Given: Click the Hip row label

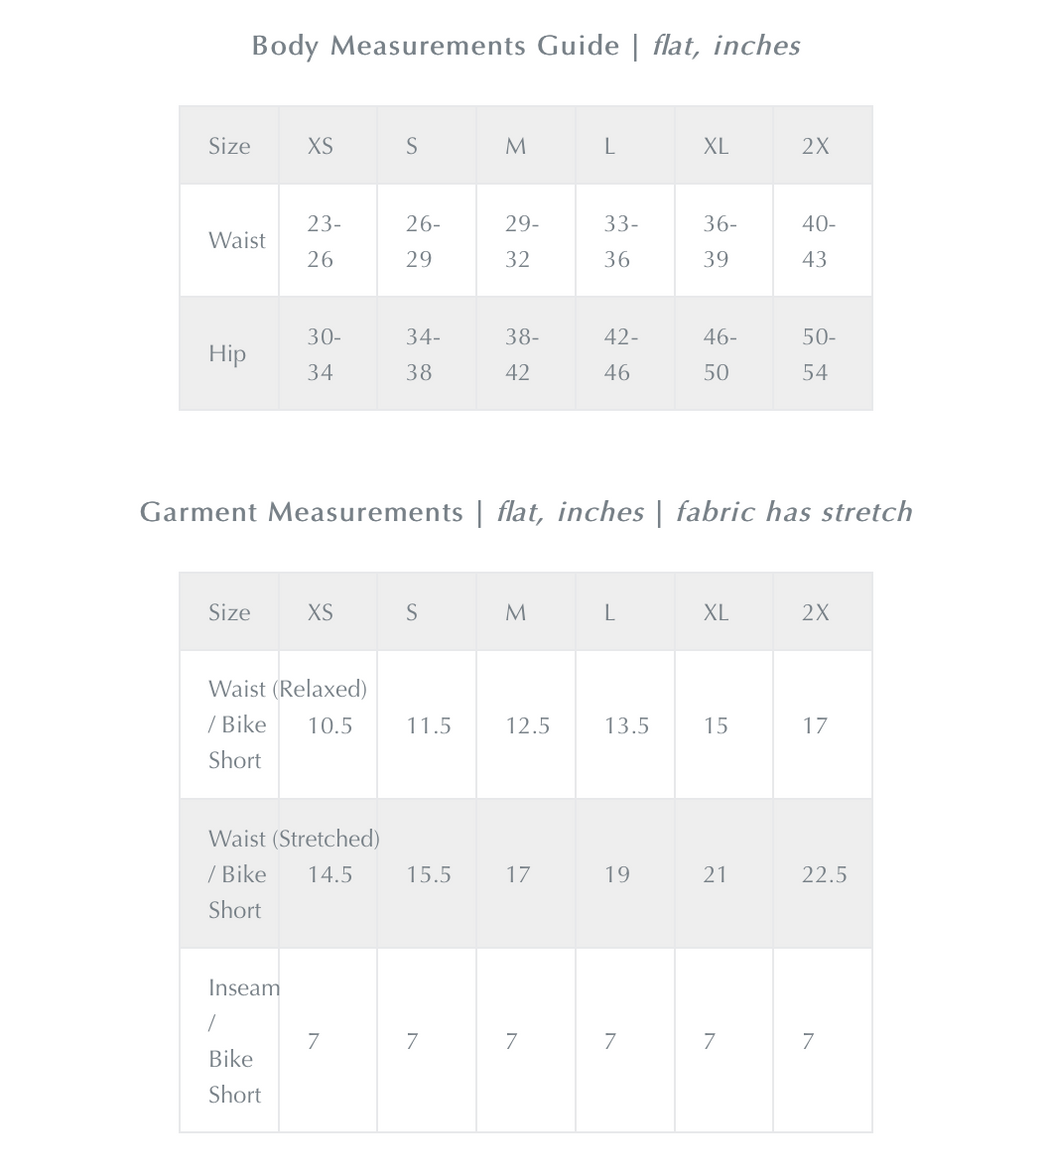Looking at the screenshot, I should pos(227,354).
